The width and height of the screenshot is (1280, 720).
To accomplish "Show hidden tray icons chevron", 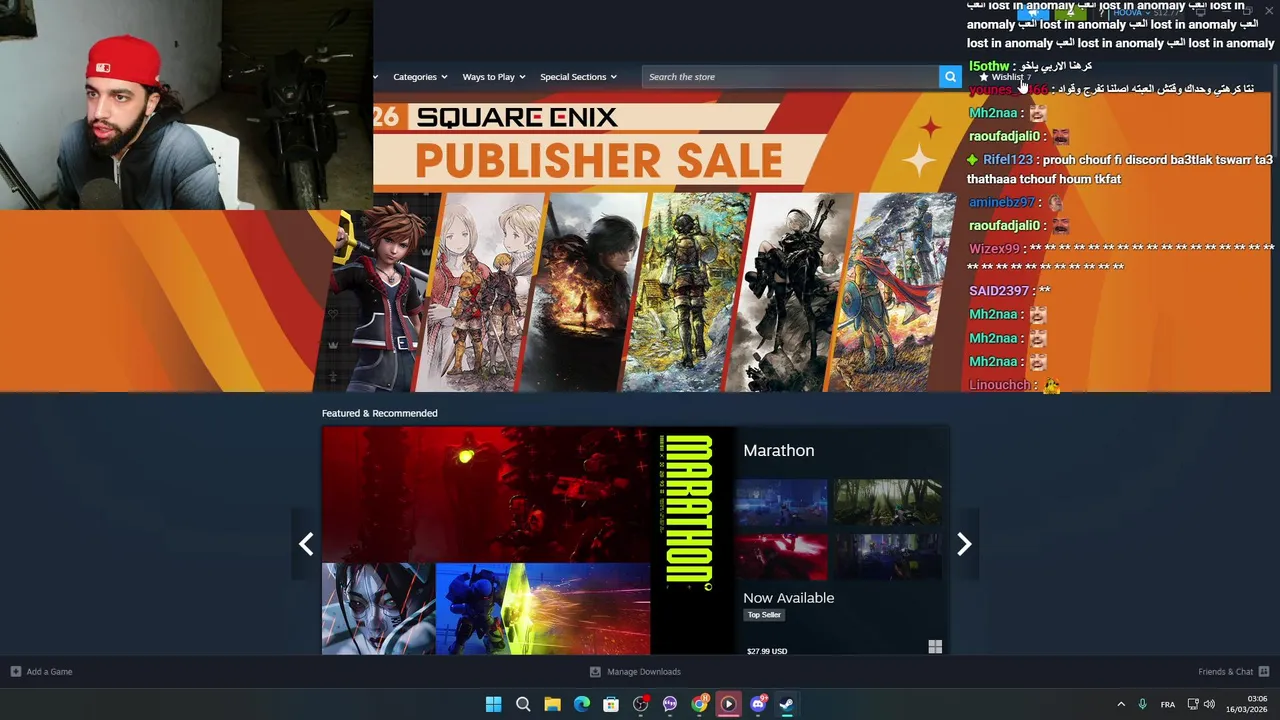I will [1121, 704].
